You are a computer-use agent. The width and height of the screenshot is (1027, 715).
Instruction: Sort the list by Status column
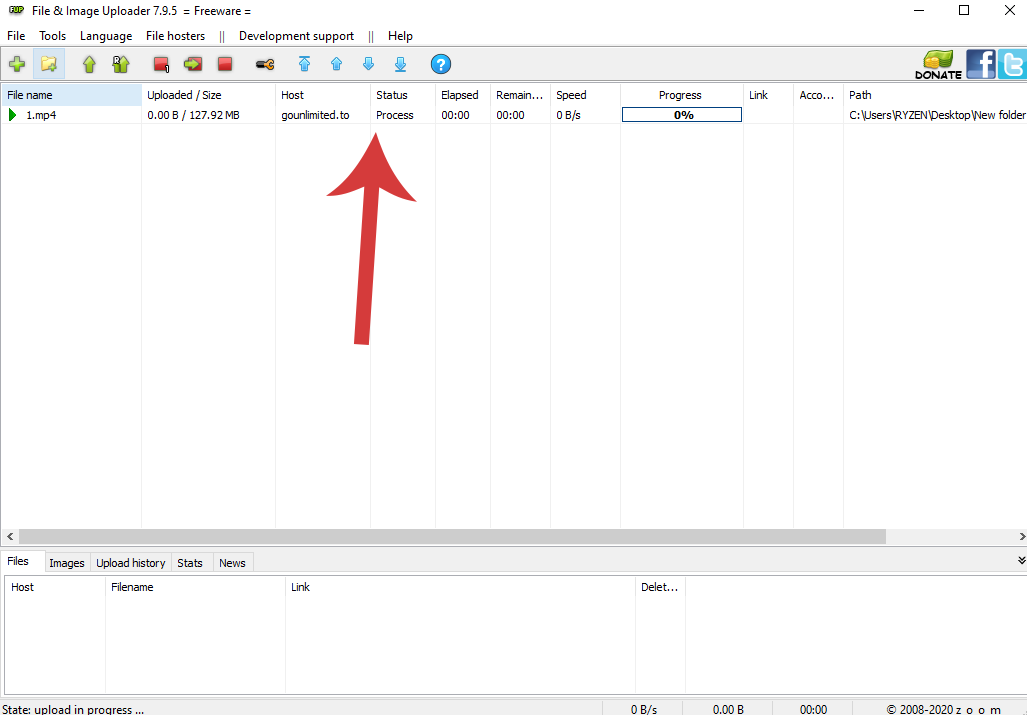pyautogui.click(x=392, y=95)
